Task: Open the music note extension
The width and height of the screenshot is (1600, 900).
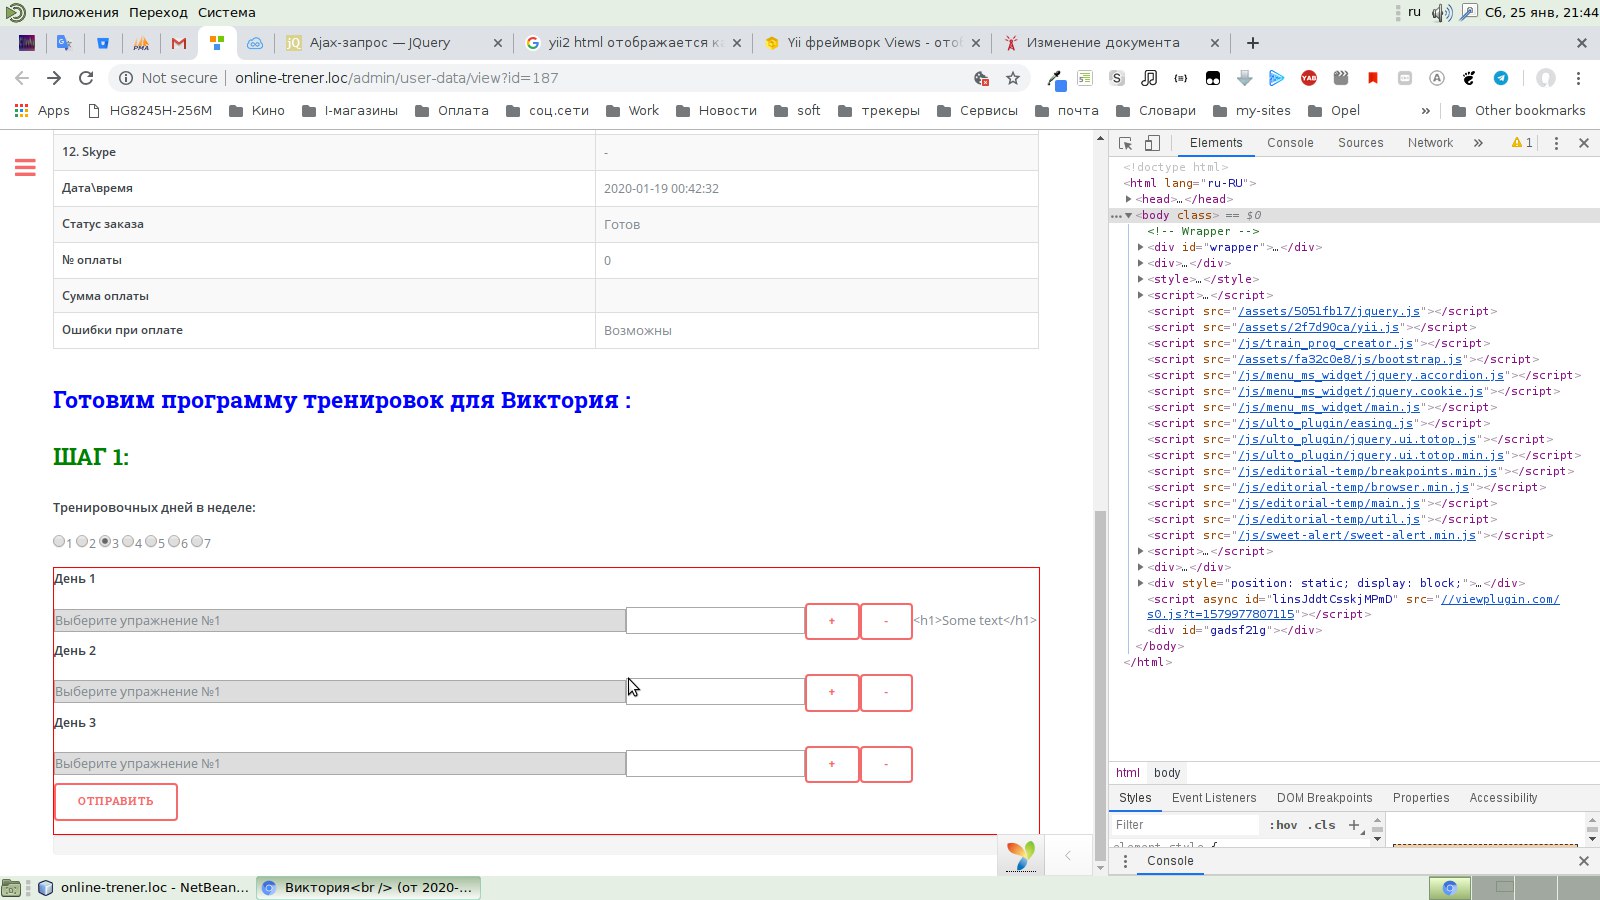Action: (x=1149, y=78)
